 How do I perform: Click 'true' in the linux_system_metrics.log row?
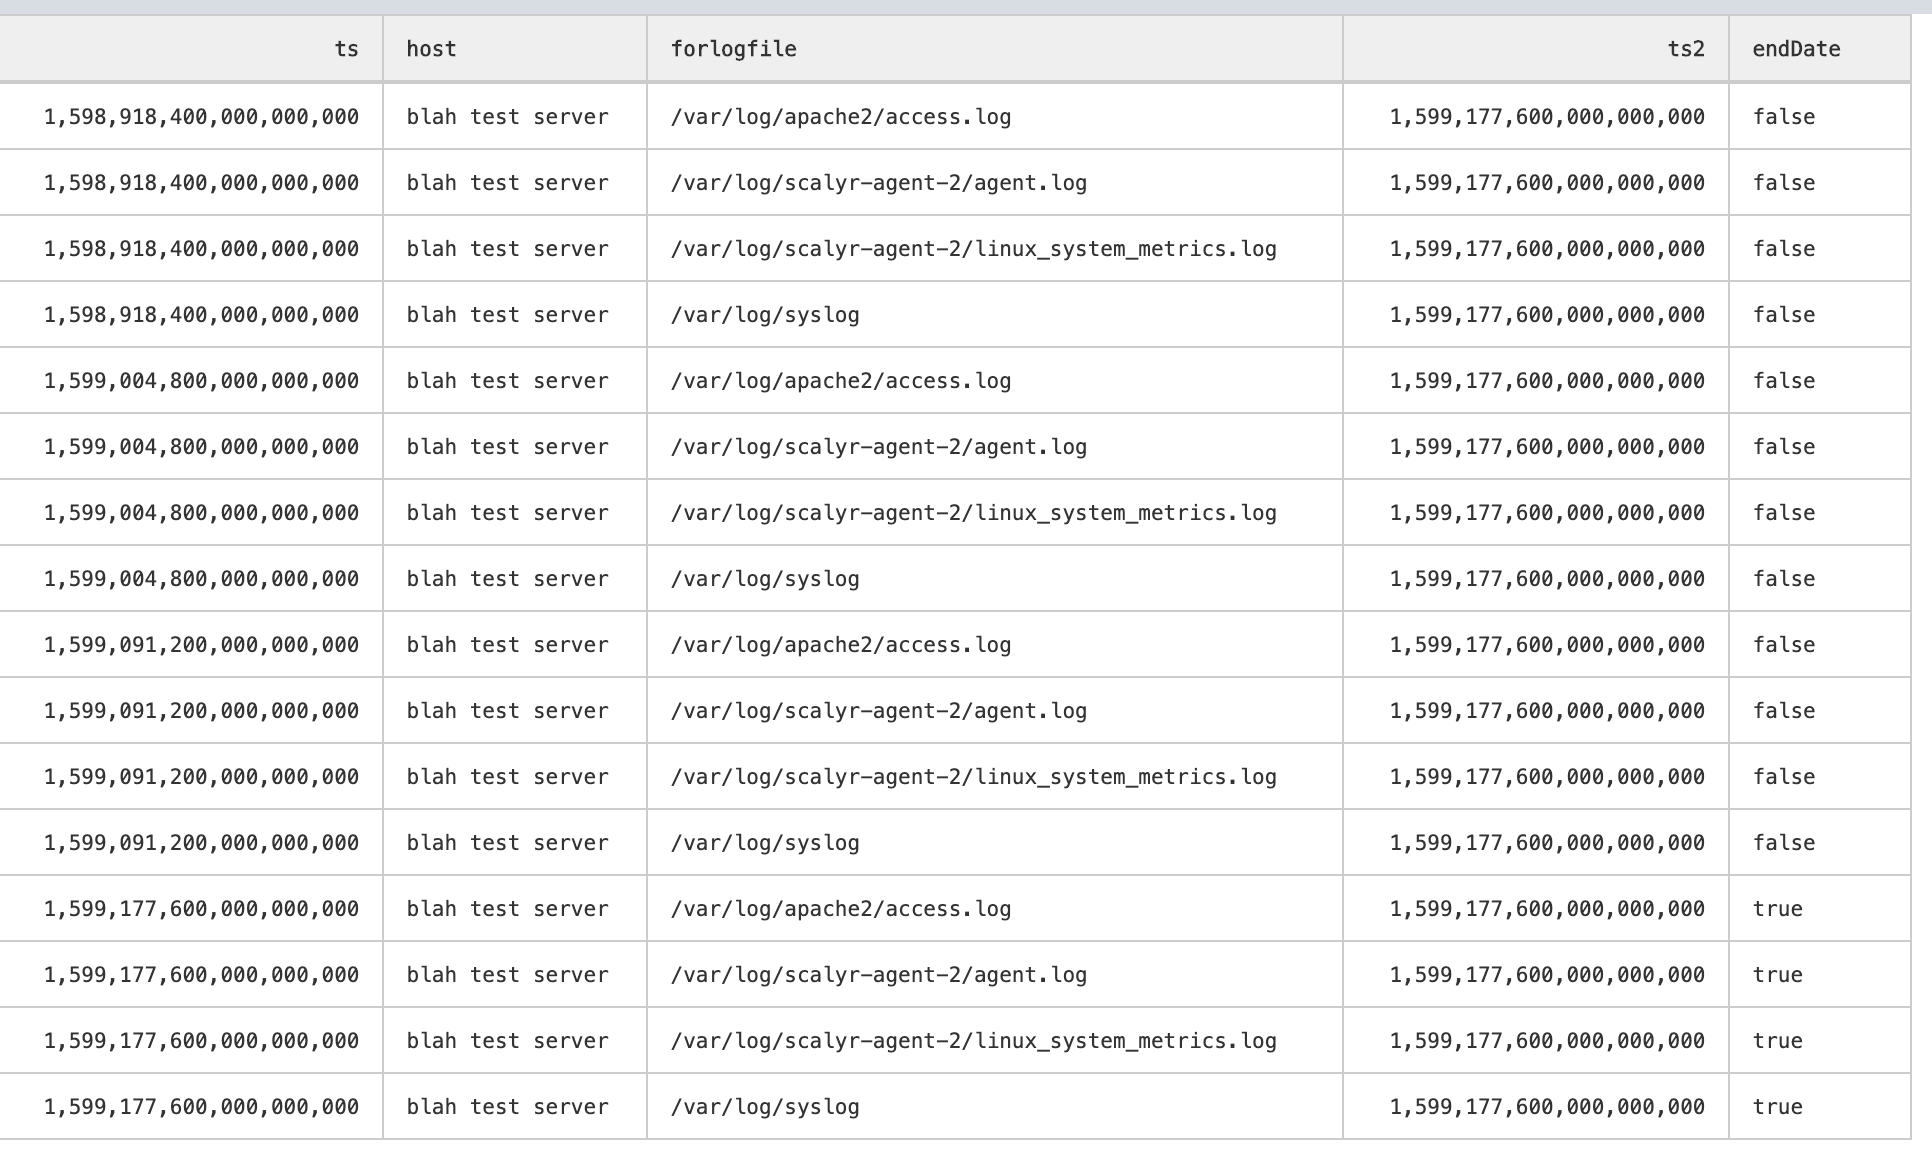coord(1777,1041)
